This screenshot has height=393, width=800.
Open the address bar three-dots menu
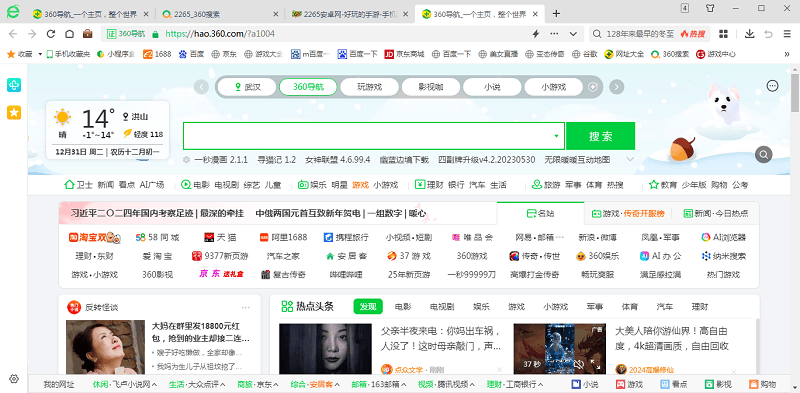coord(554,34)
